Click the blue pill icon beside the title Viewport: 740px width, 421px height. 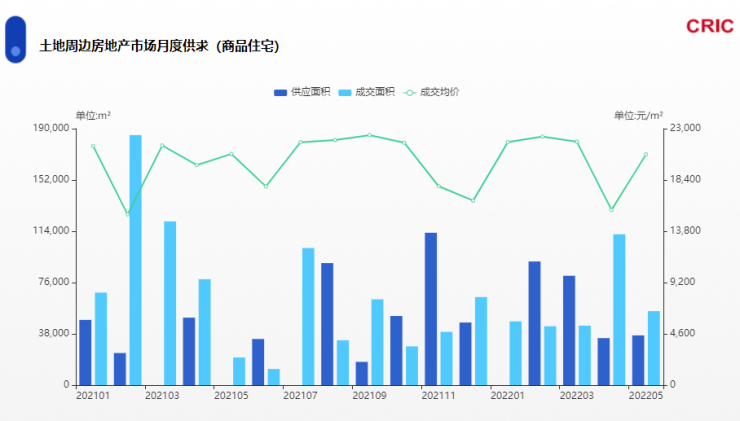[16, 40]
